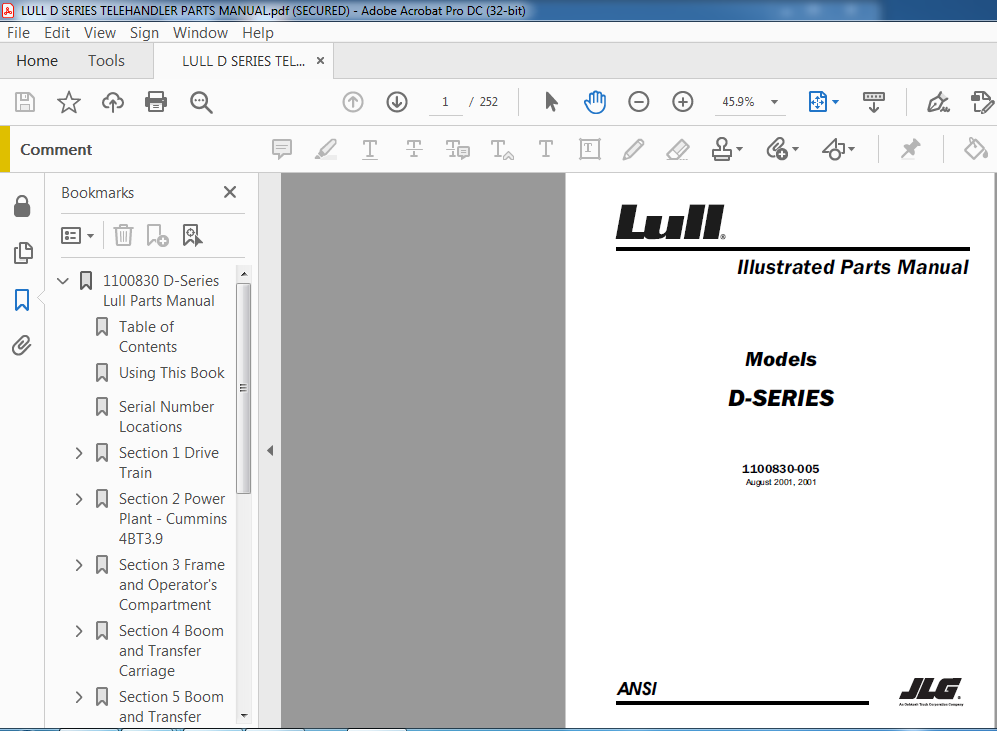Select the Add text comment tool
Viewport: 997px width, 731px height.
546,149
